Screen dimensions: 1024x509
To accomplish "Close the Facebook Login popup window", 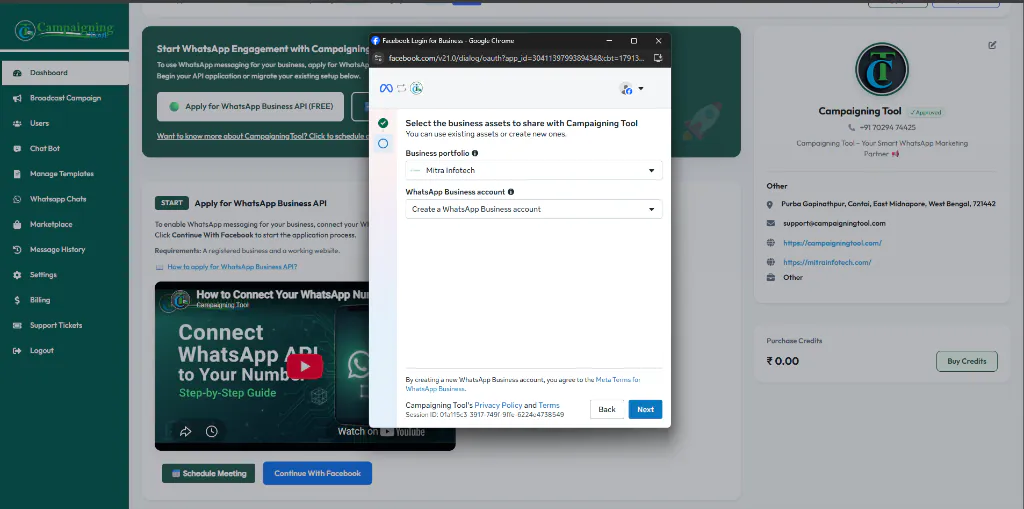I will 658,41.
